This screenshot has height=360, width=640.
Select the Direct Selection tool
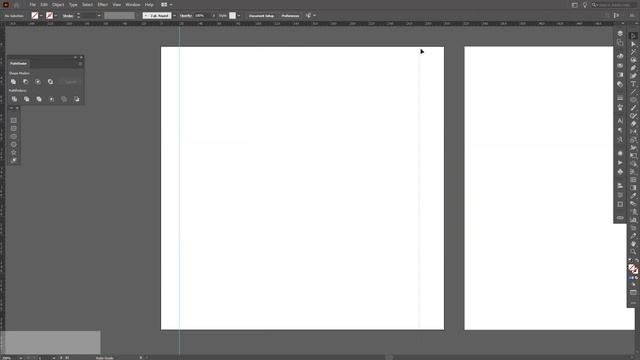tap(633, 44)
